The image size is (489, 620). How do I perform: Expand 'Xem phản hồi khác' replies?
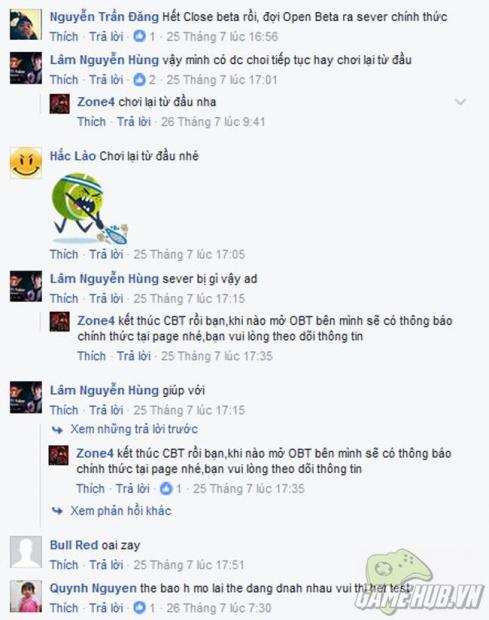[121, 511]
